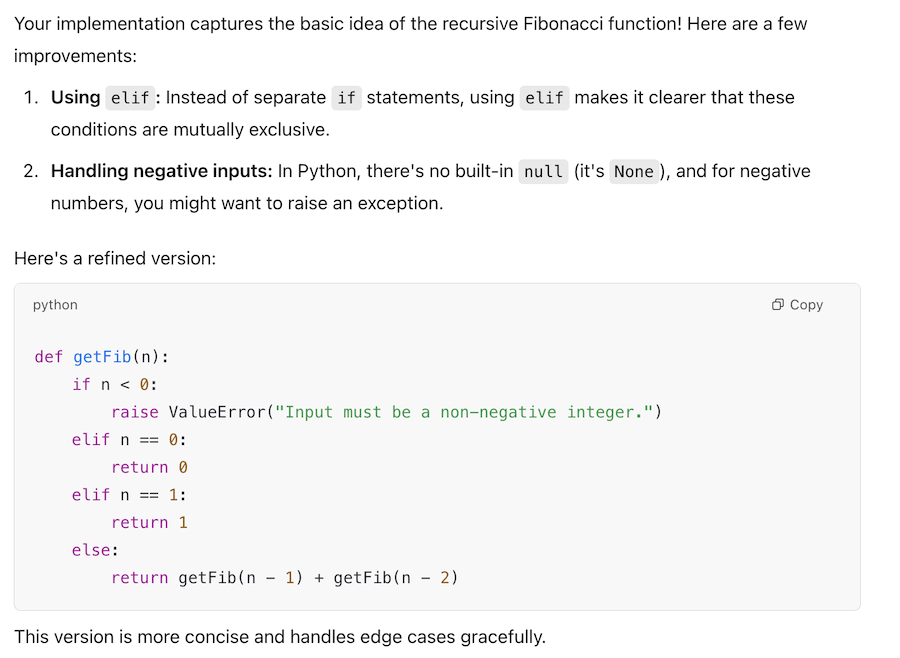
Task: Click the 'if n < 0:' code line
Action: [x=115, y=384]
